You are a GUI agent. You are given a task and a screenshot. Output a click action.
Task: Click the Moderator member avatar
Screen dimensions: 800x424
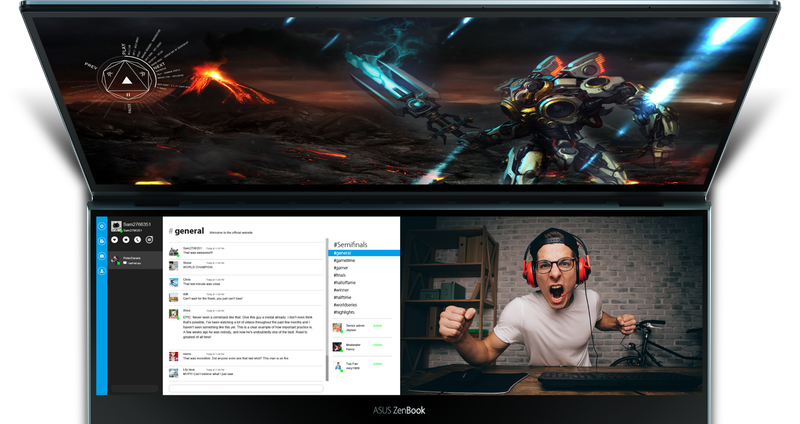[337, 347]
